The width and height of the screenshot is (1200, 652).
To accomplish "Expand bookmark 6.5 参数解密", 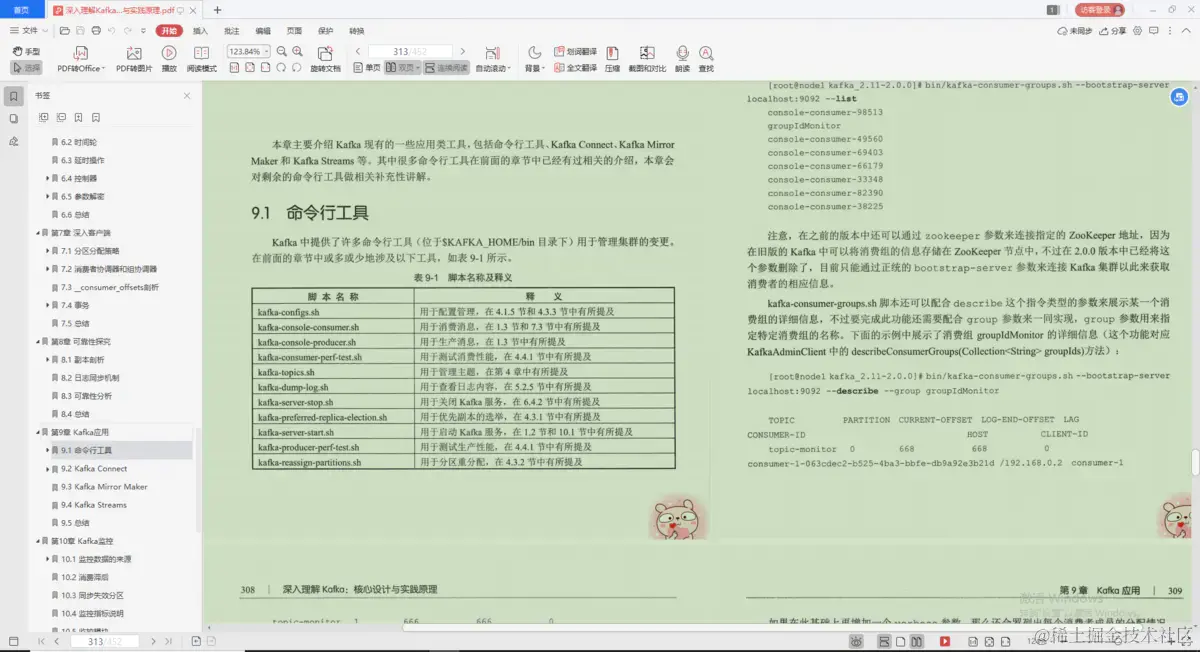I will [47, 196].
